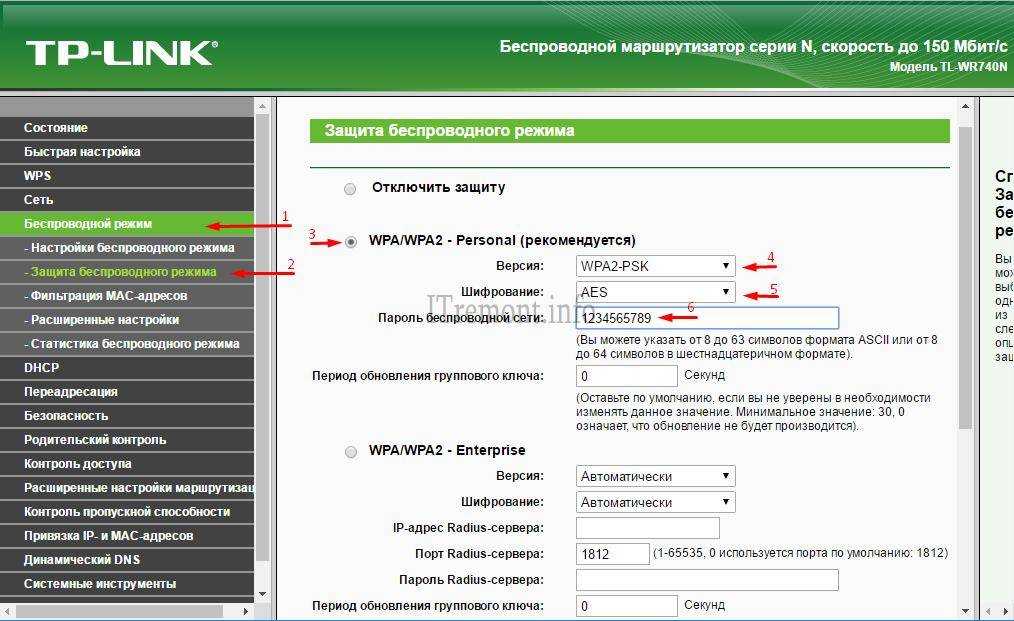Select 'Отключить защиту' radio button

tap(350, 188)
